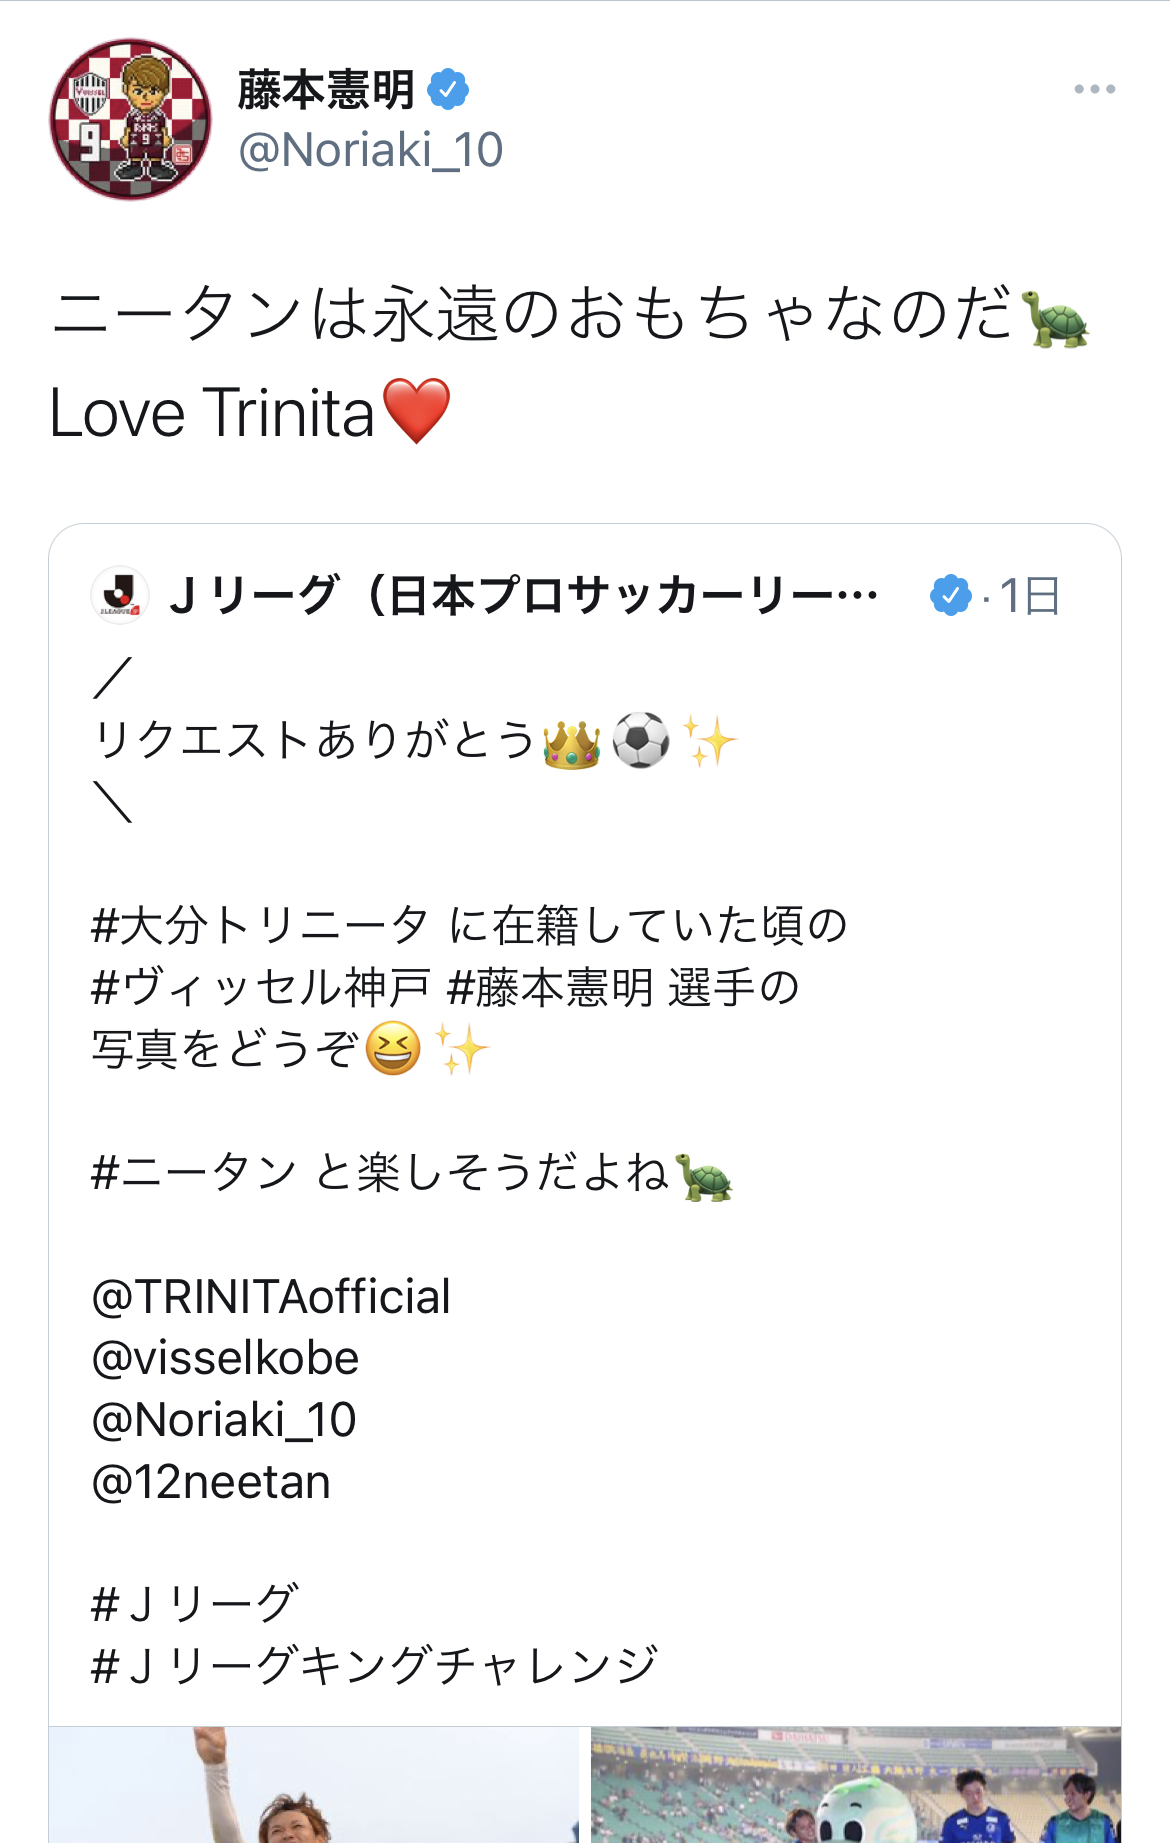Tap the #ヴィッセル神戸 hashtag
This screenshot has height=1843, width=1170.
[260, 988]
